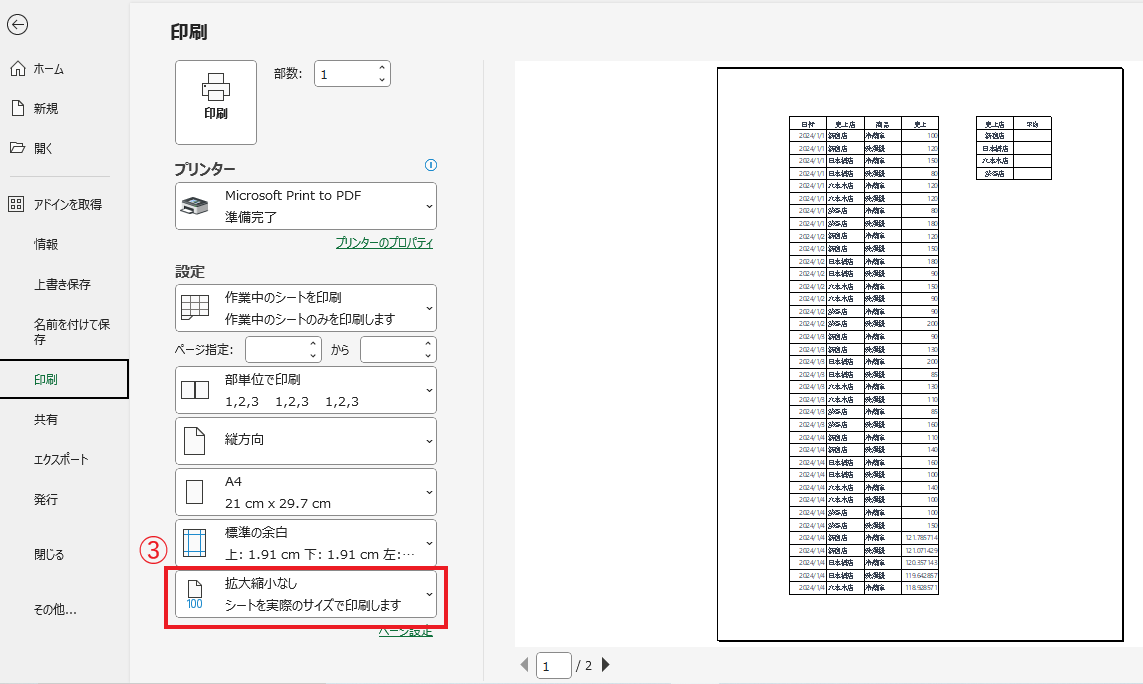Open the 拡大縮小なし scaling dropdown
This screenshot has height=684, width=1143.
(x=305, y=596)
